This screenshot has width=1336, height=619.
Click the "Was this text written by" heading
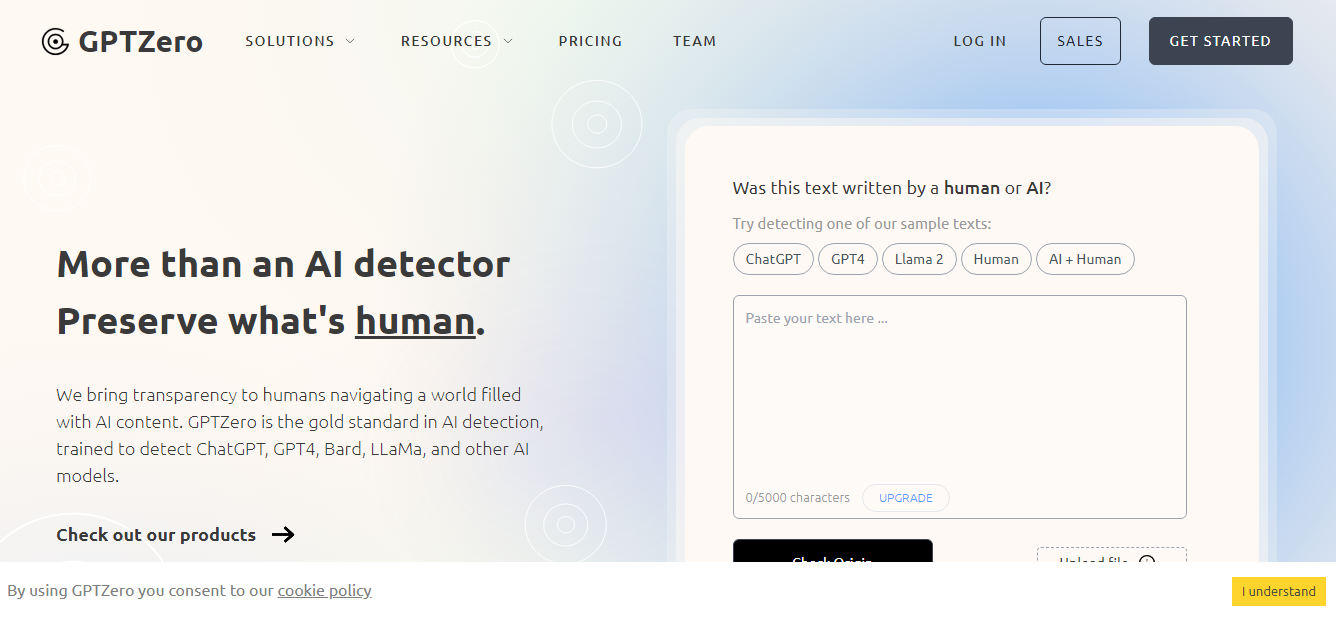(892, 188)
